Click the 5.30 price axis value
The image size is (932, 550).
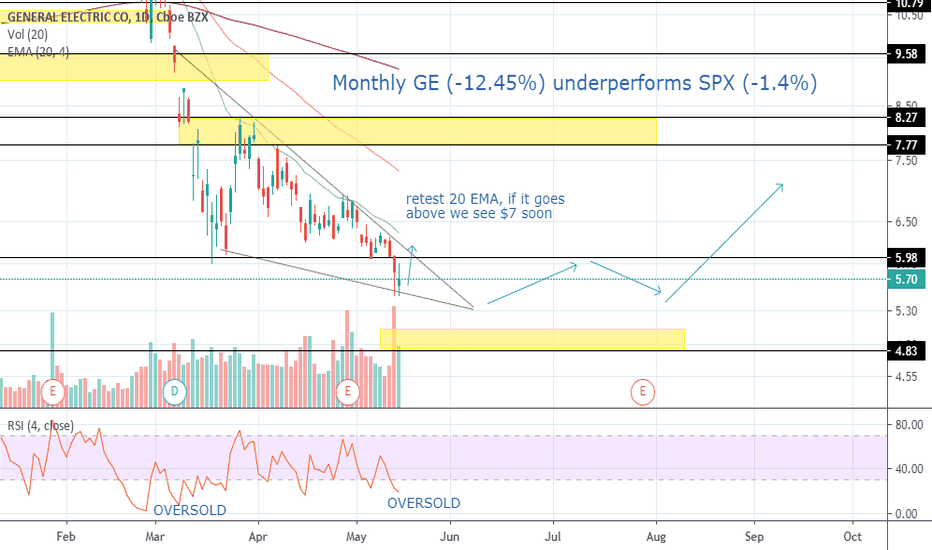pos(906,311)
